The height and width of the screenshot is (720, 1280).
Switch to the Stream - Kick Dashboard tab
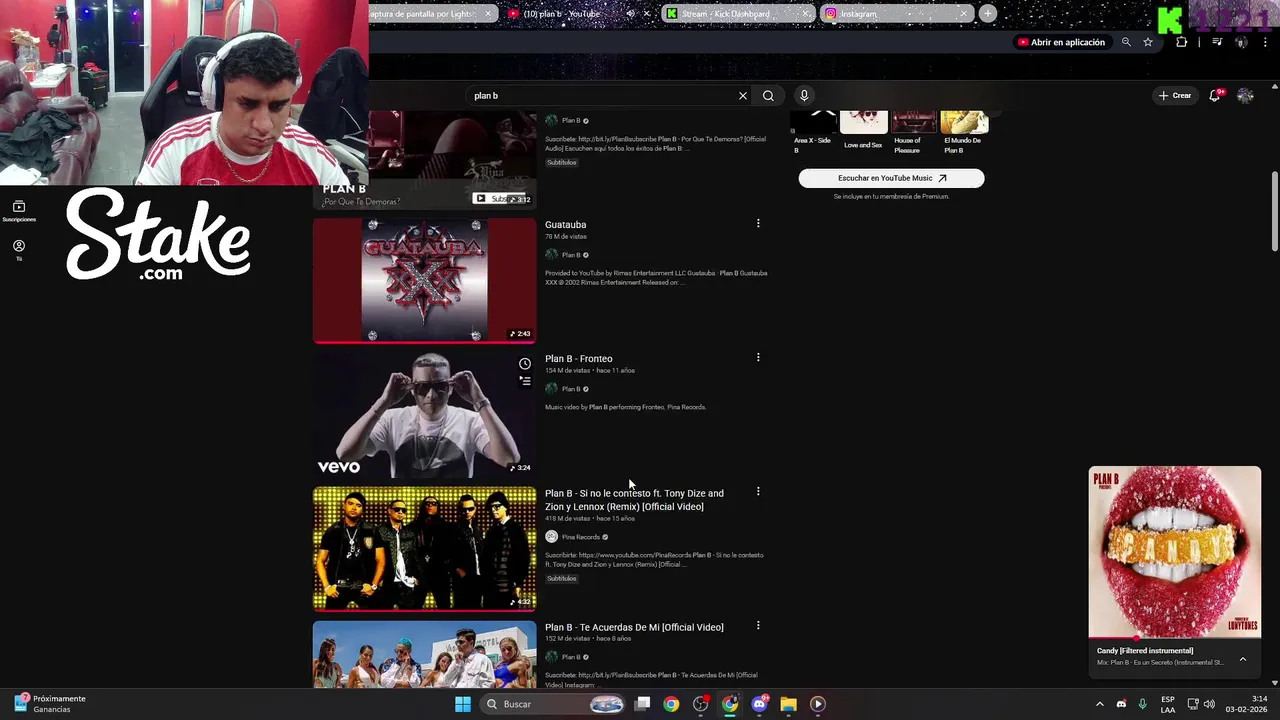pyautogui.click(x=737, y=14)
